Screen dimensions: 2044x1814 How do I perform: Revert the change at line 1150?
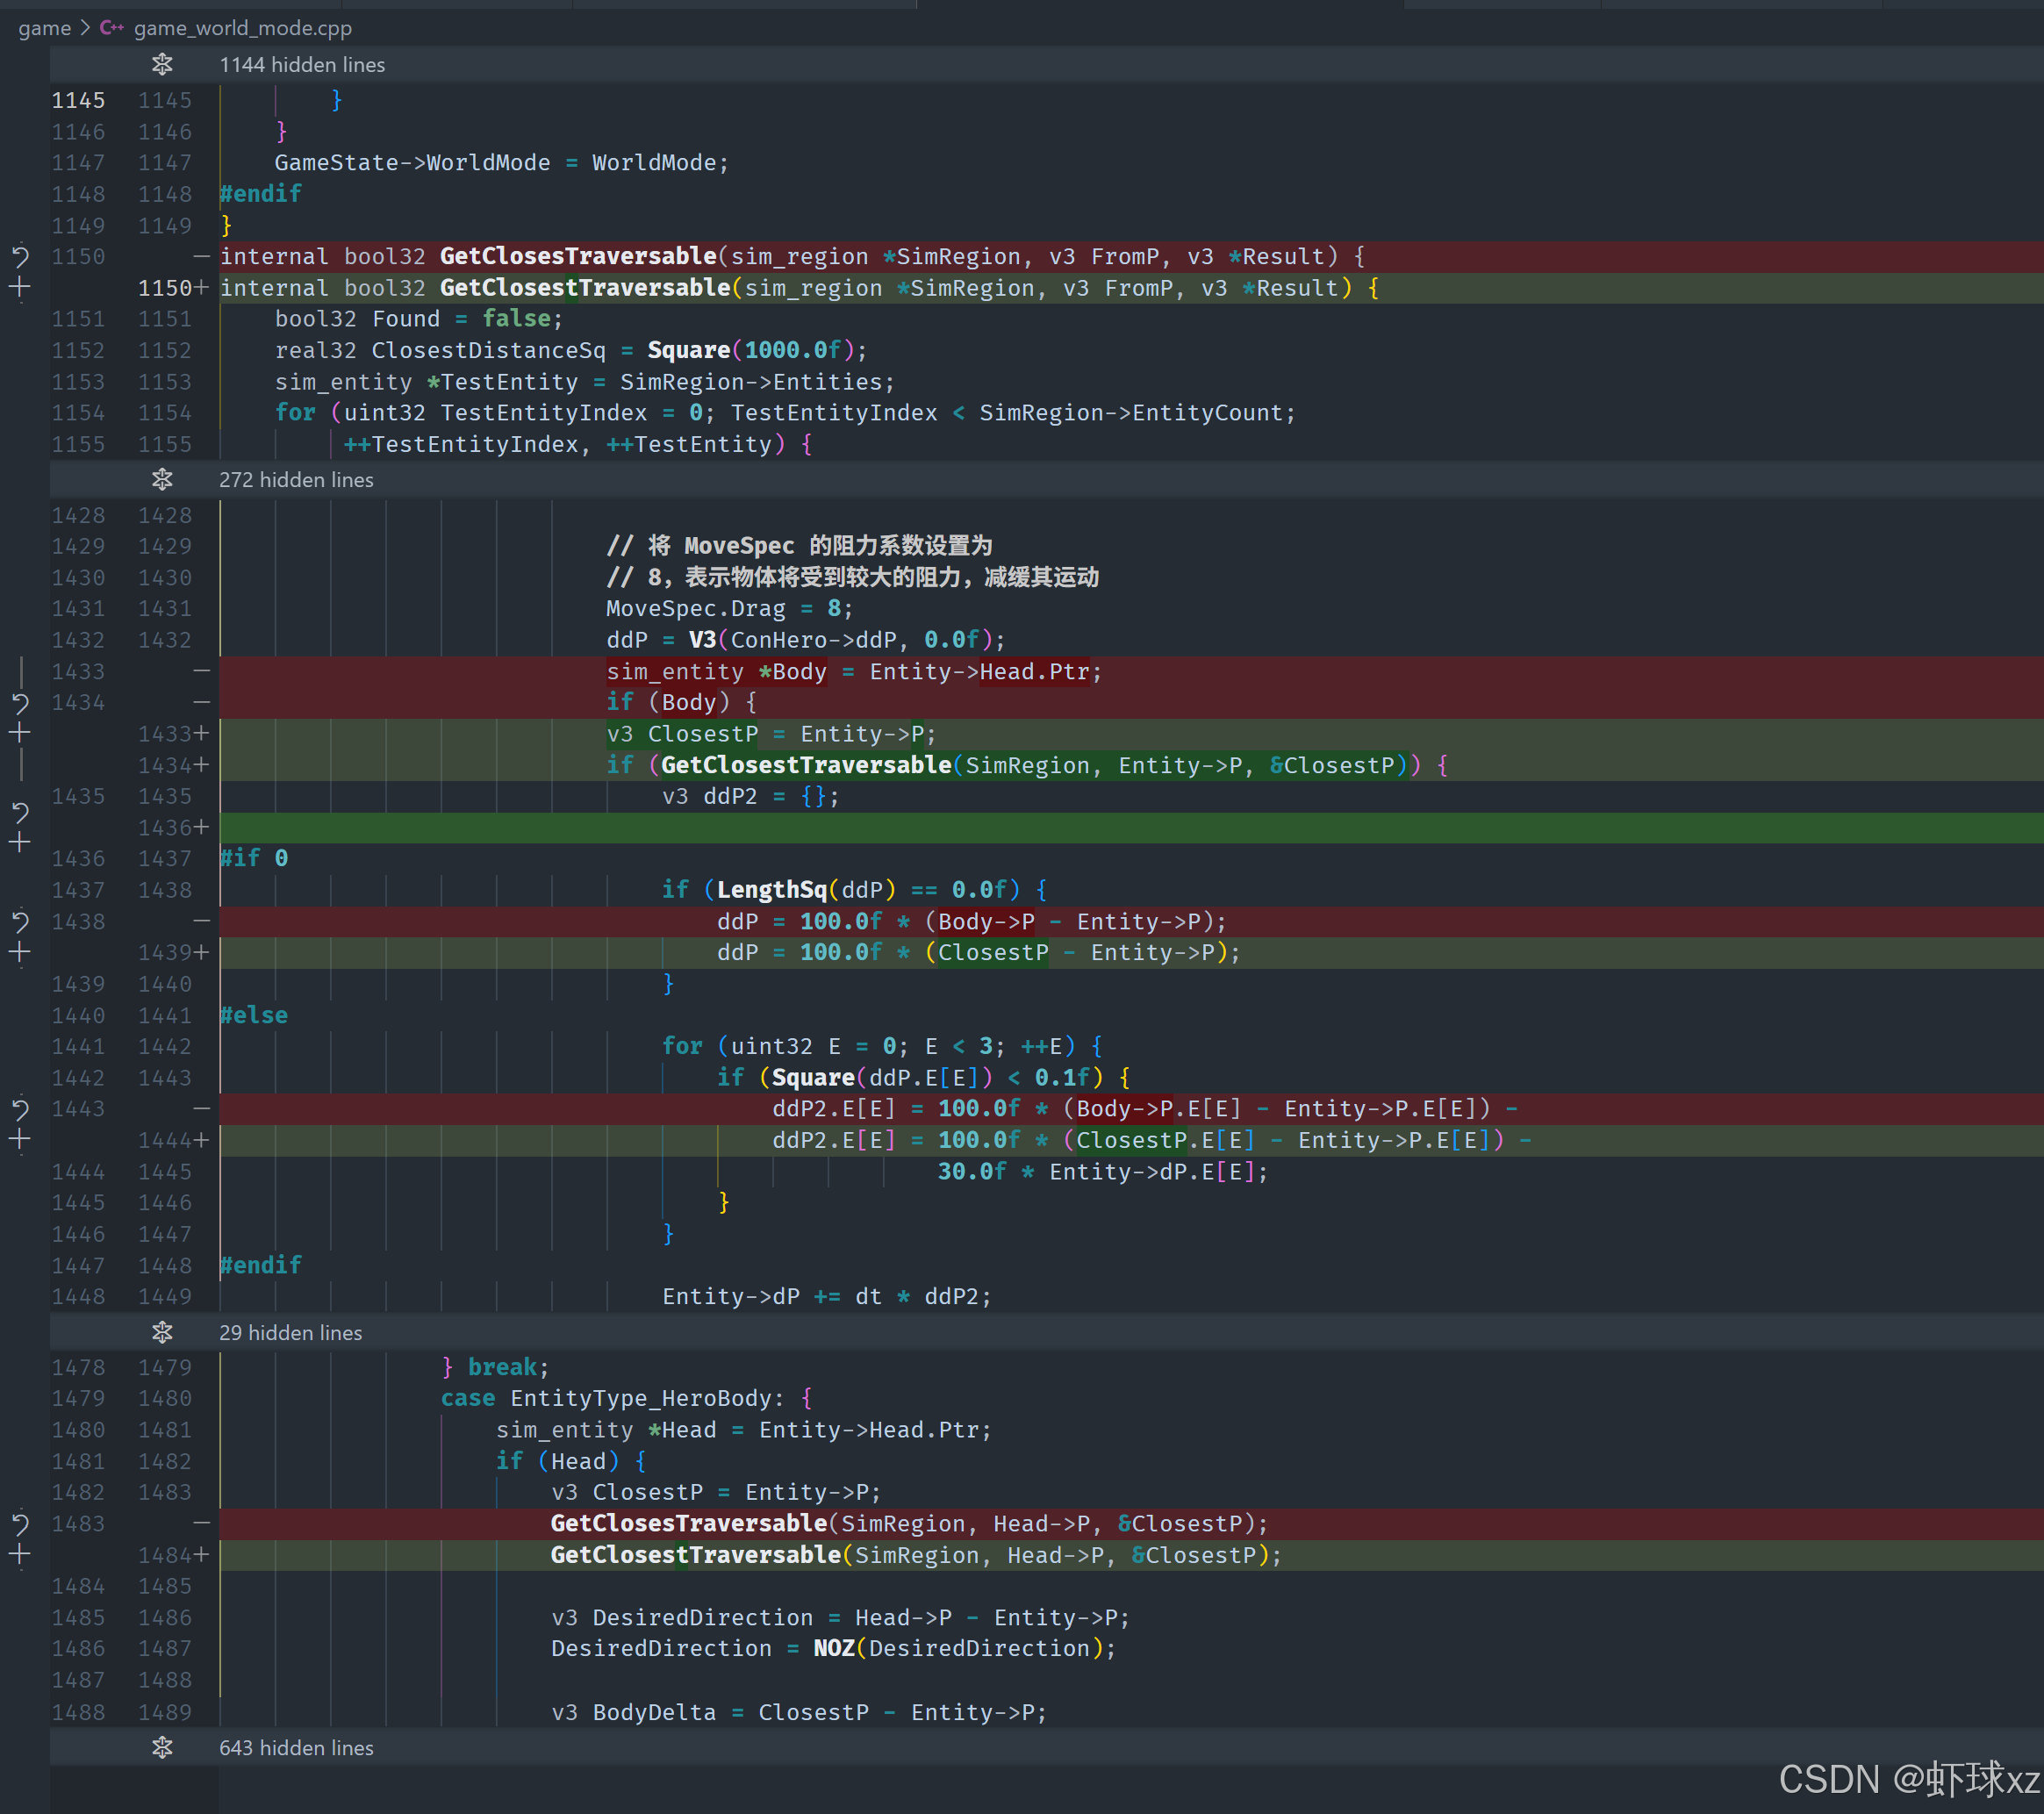point(20,257)
